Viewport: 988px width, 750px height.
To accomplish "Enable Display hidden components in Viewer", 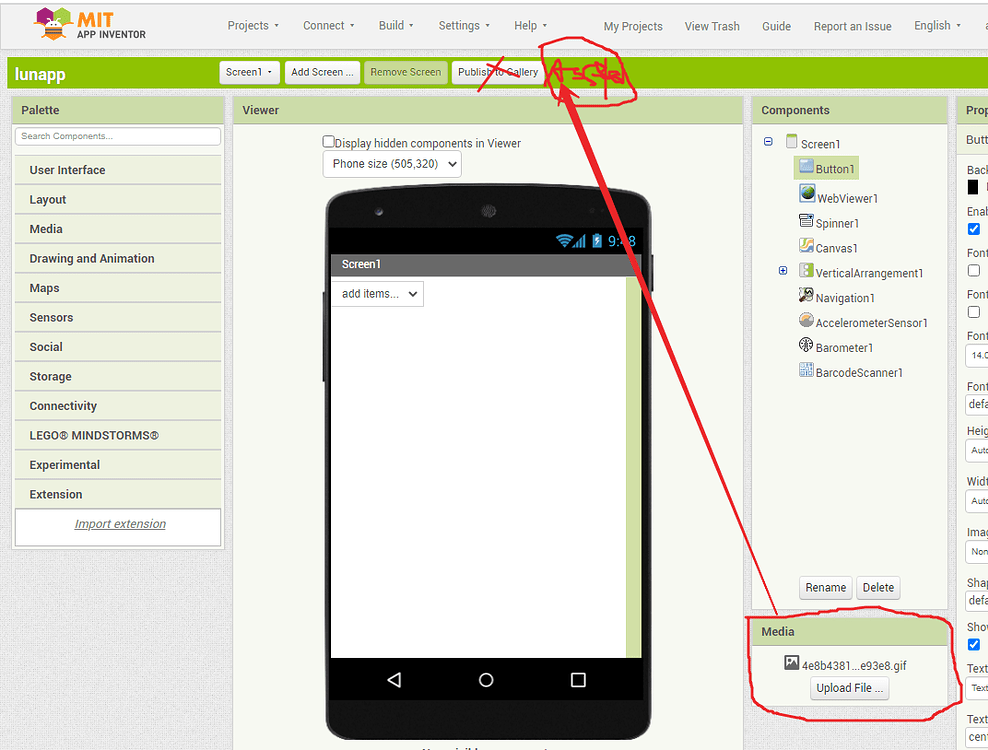I will [328, 142].
